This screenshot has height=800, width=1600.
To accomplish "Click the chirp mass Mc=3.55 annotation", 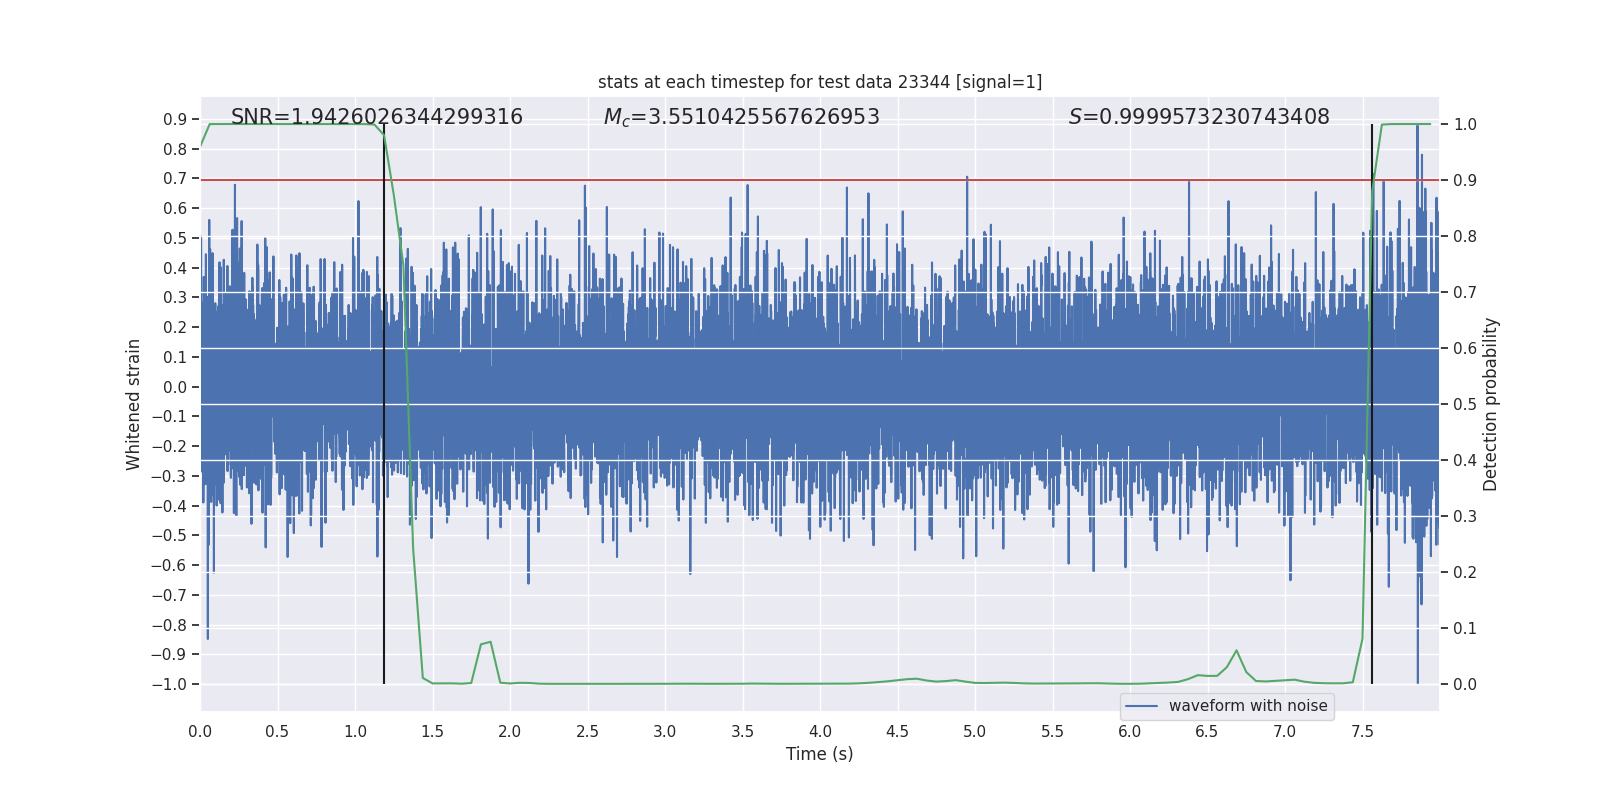I will (x=742, y=117).
